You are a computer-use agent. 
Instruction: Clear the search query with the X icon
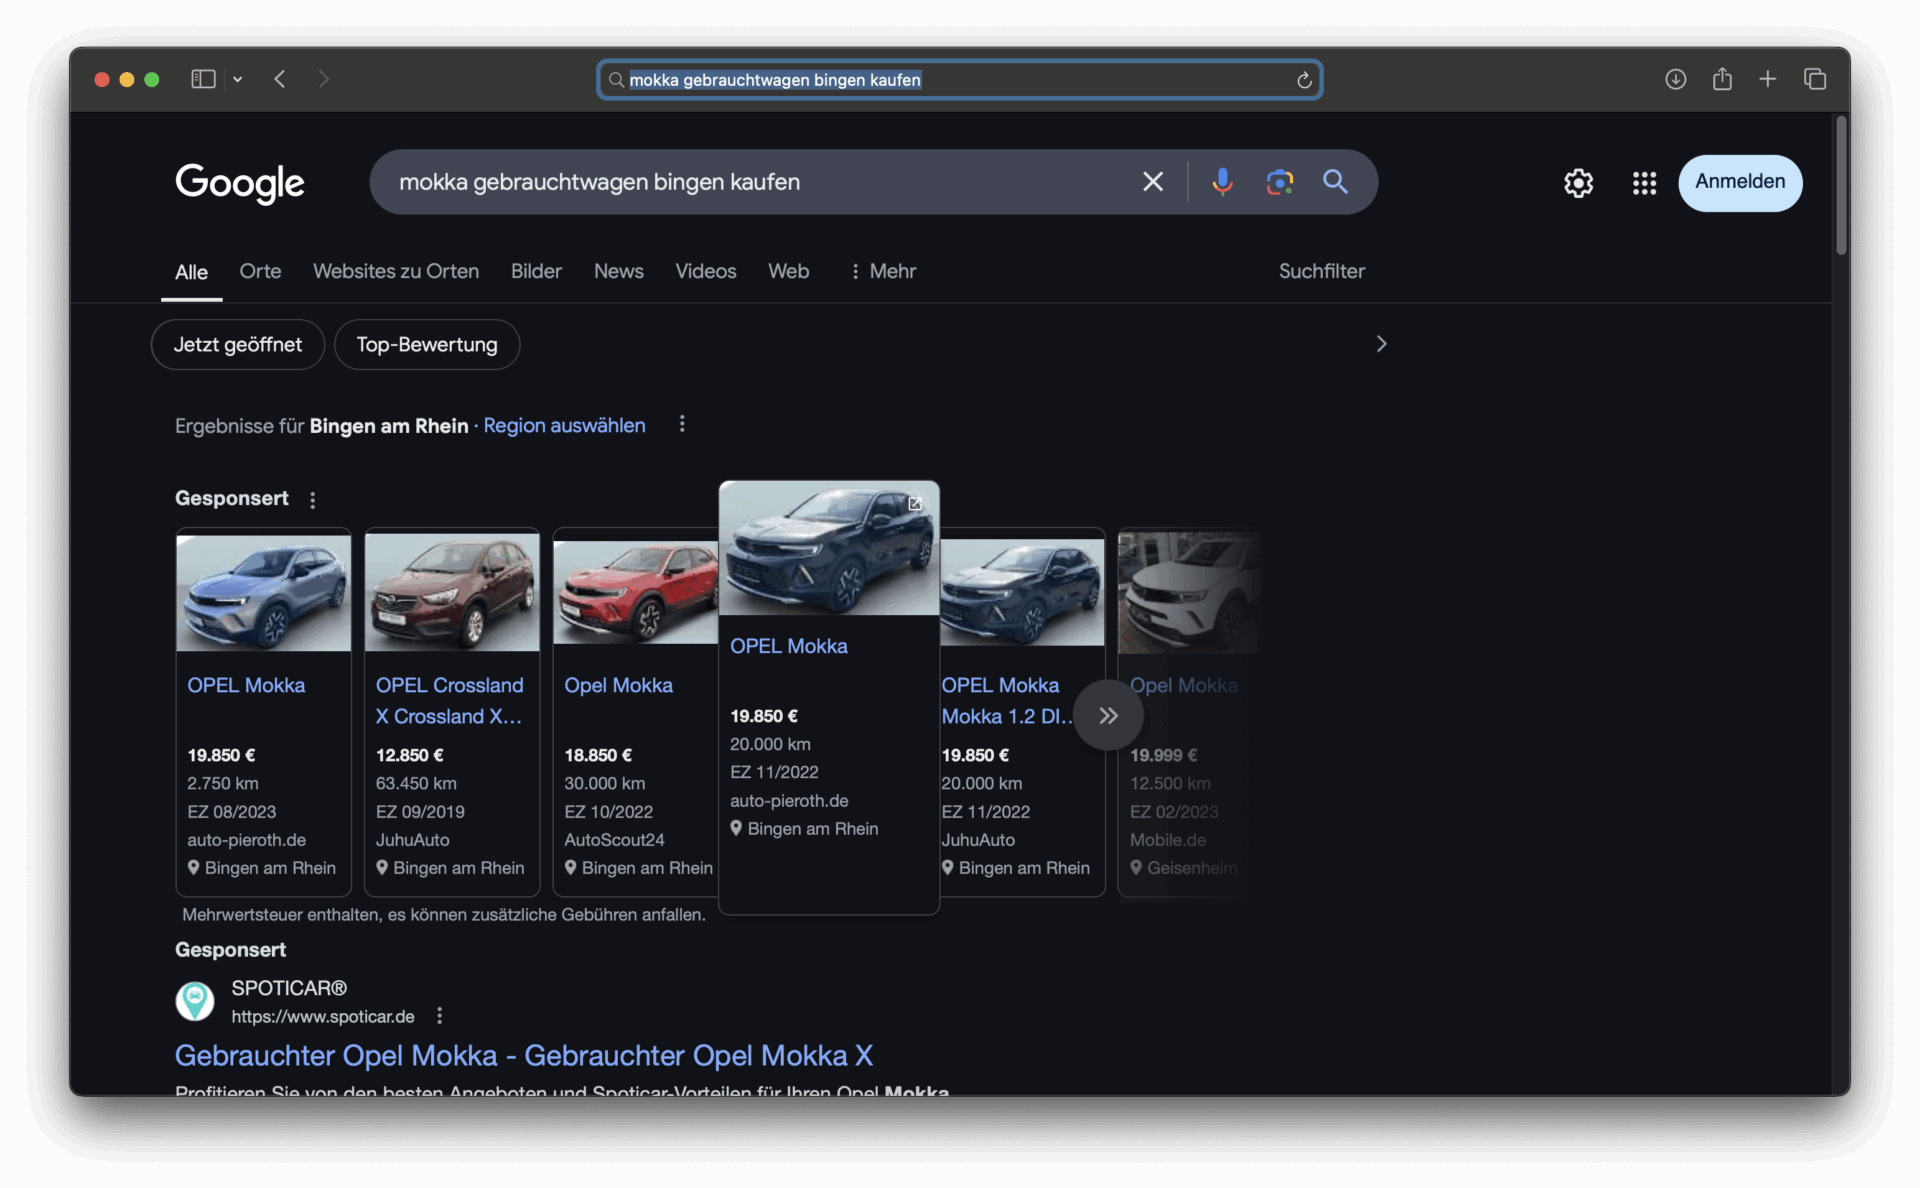1153,181
